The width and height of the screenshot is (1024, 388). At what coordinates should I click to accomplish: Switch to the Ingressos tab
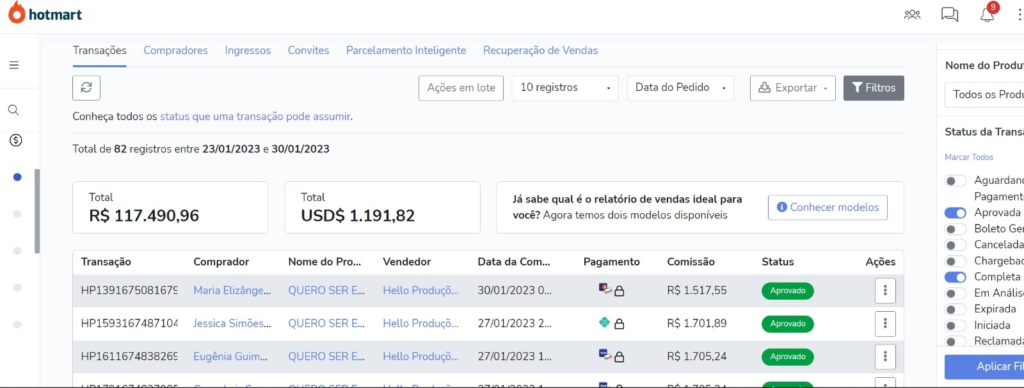tap(248, 50)
